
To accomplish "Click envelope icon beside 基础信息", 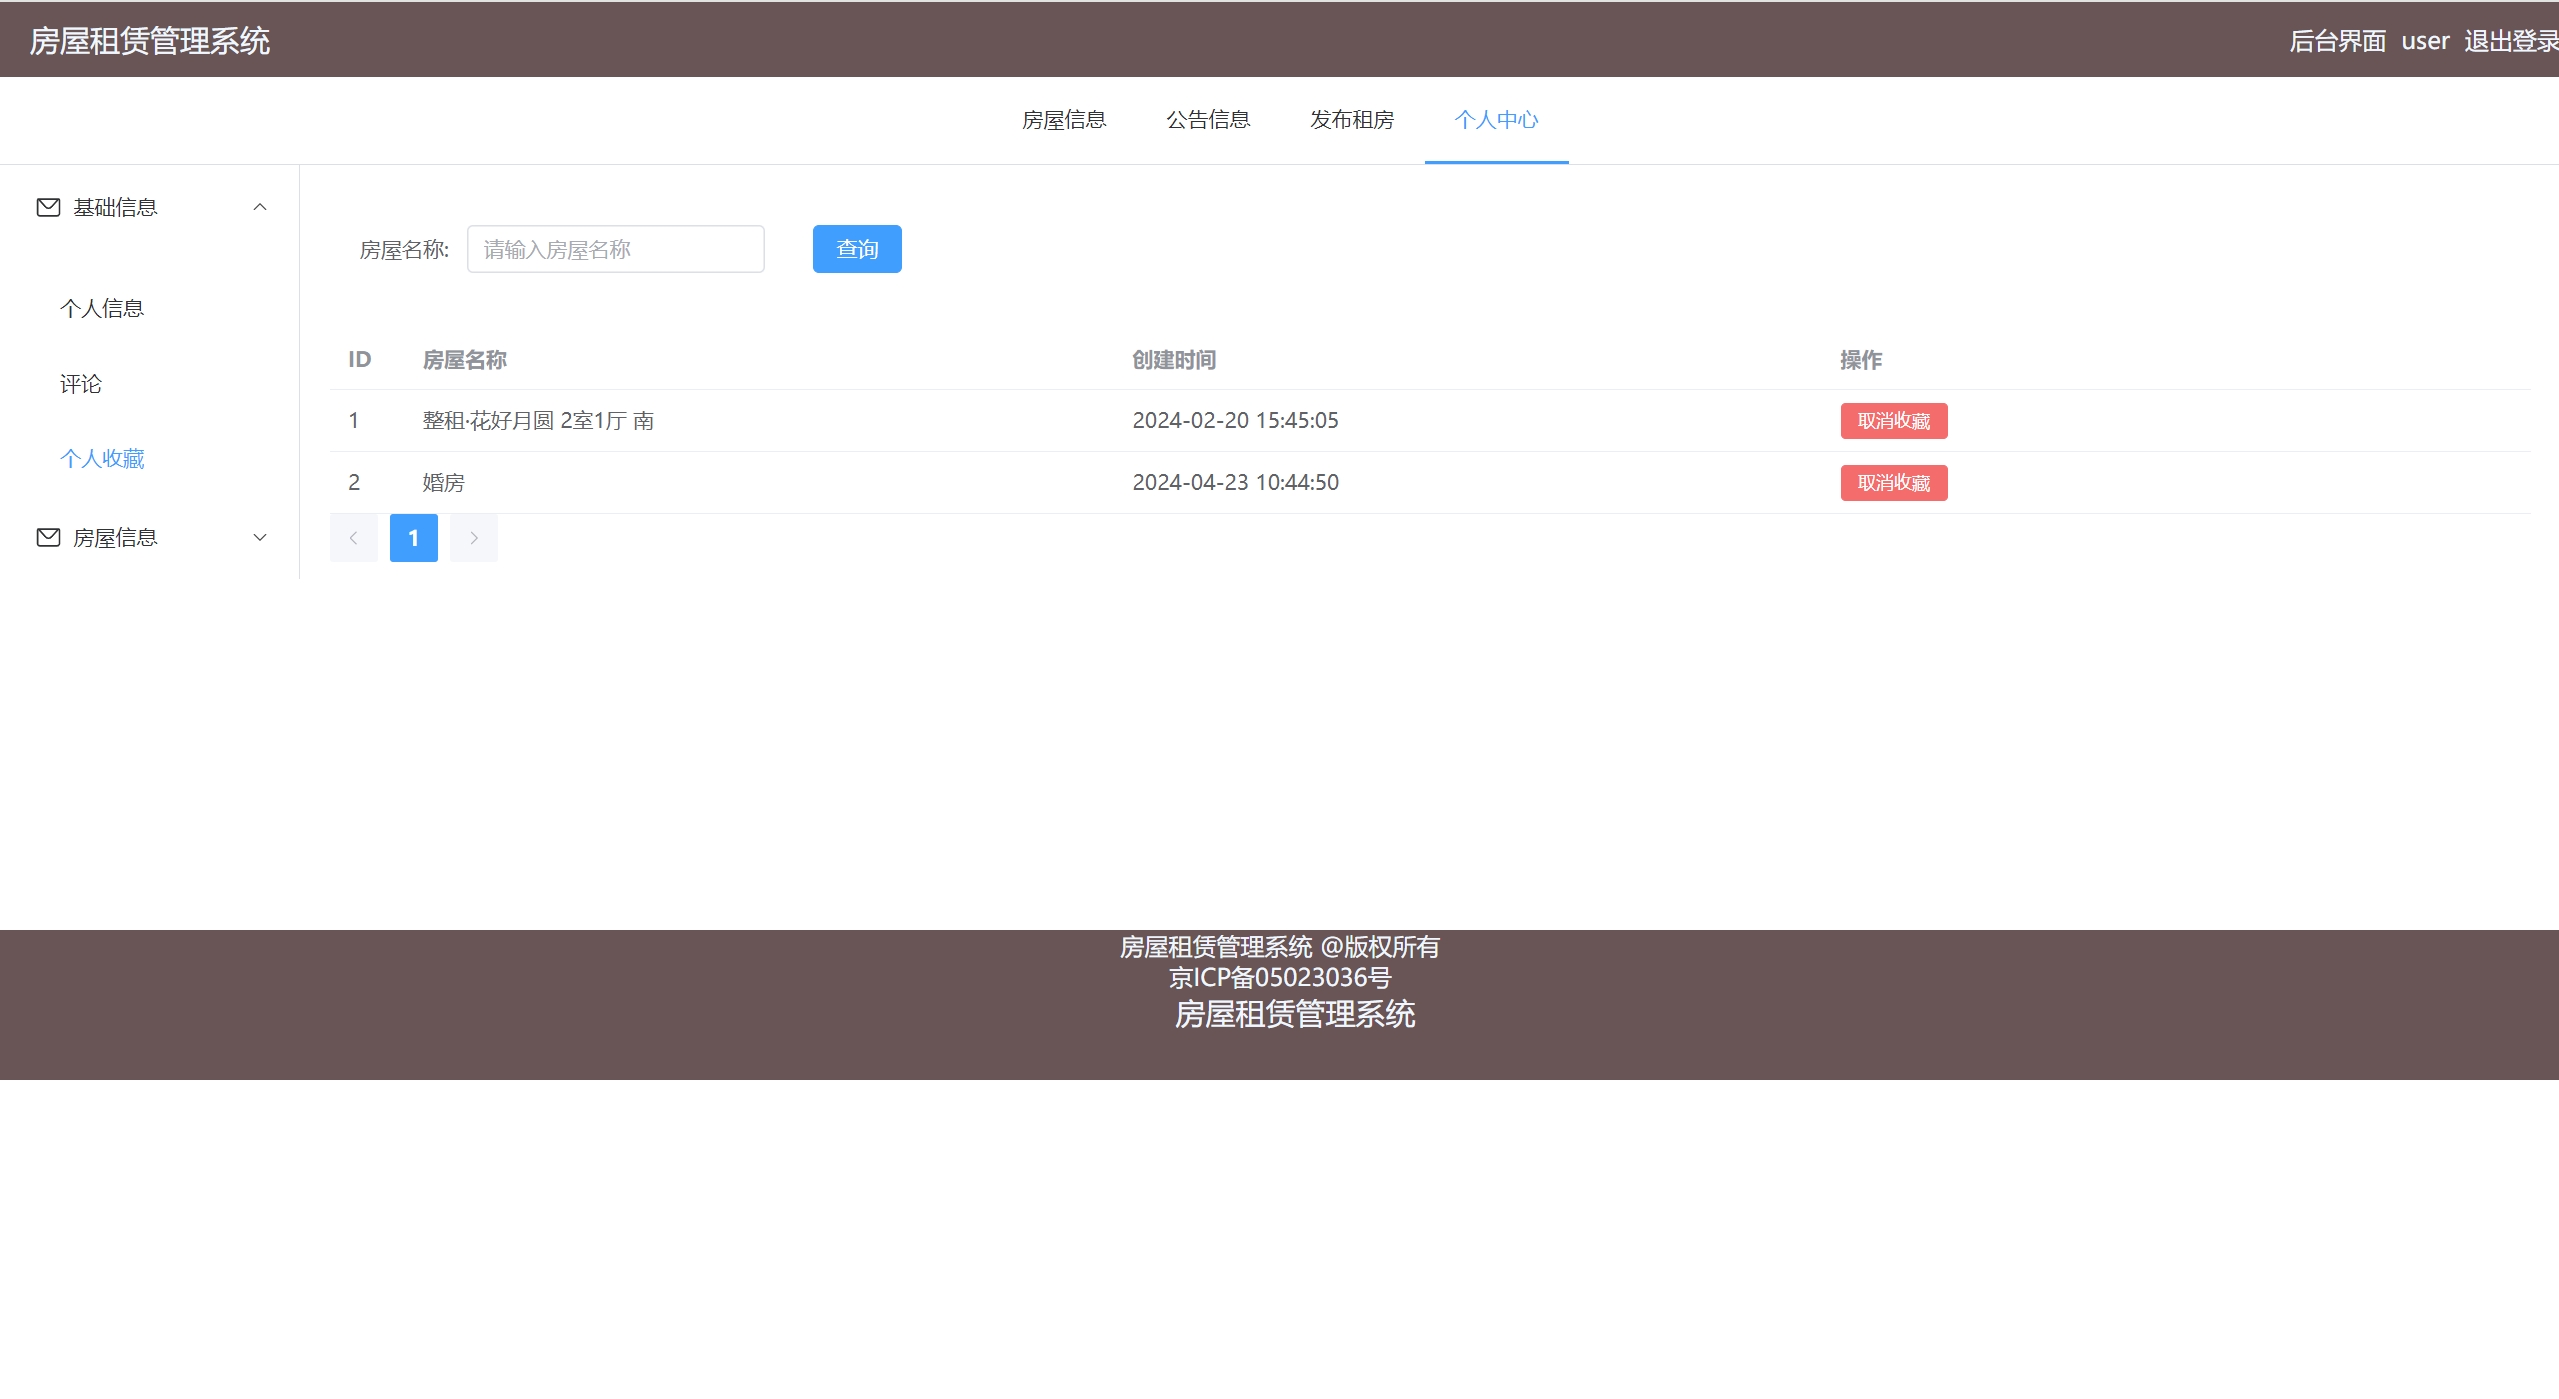I will pos(48,207).
